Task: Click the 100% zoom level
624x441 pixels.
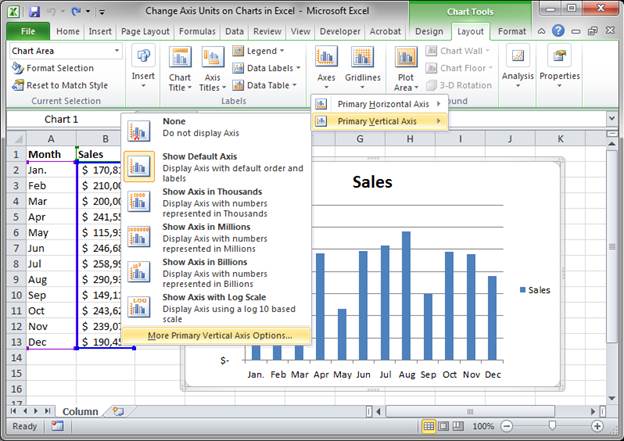Action: pos(483,426)
